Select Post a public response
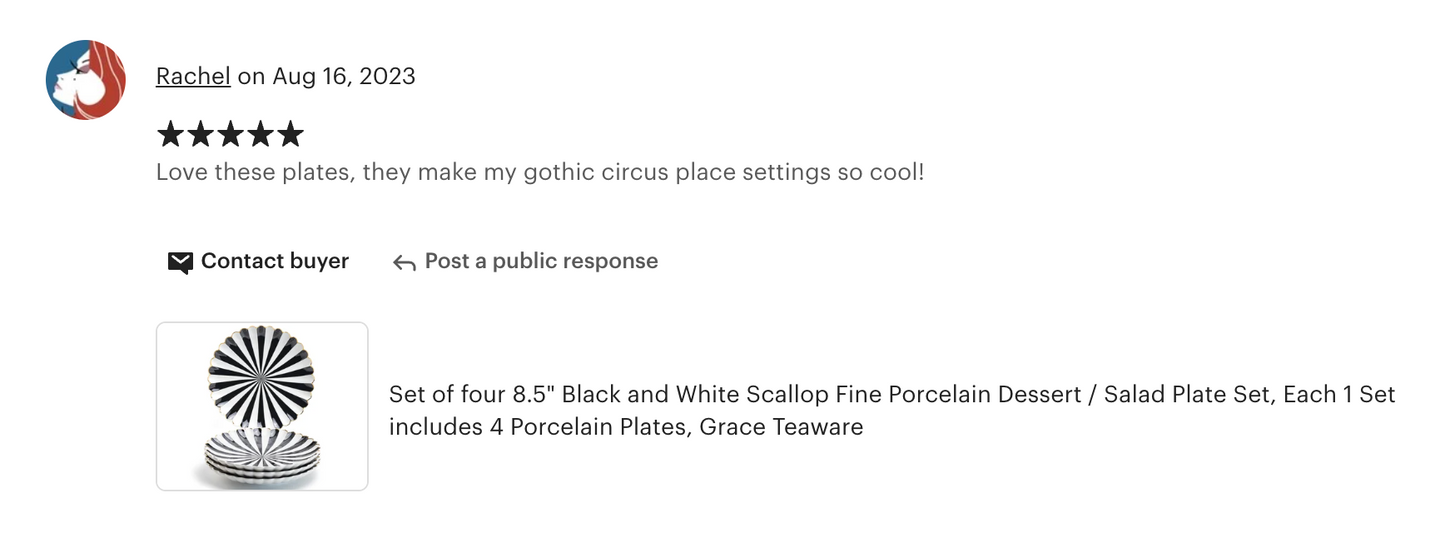 pyautogui.click(x=541, y=261)
